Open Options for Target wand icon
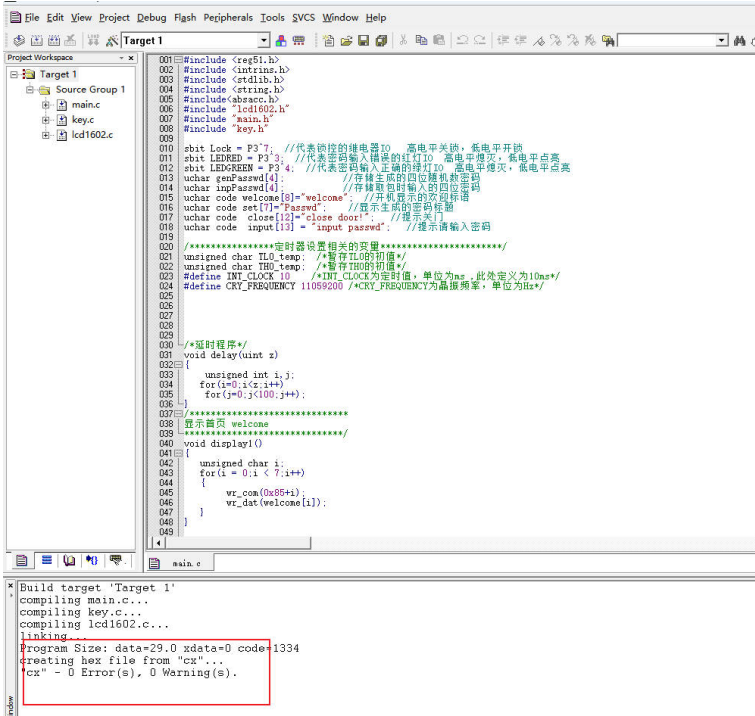755x716 pixels. (x=112, y=40)
